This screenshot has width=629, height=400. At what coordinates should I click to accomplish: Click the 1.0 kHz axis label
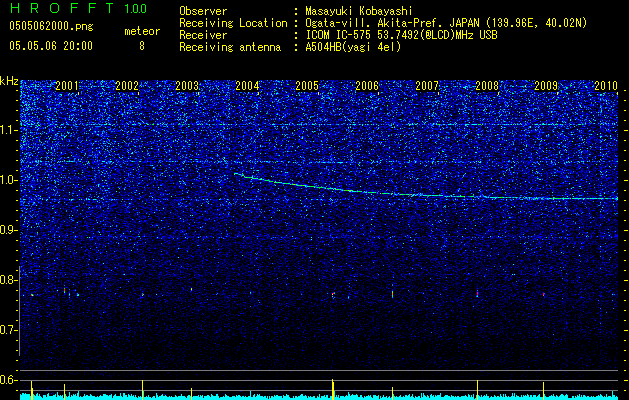pos(8,180)
